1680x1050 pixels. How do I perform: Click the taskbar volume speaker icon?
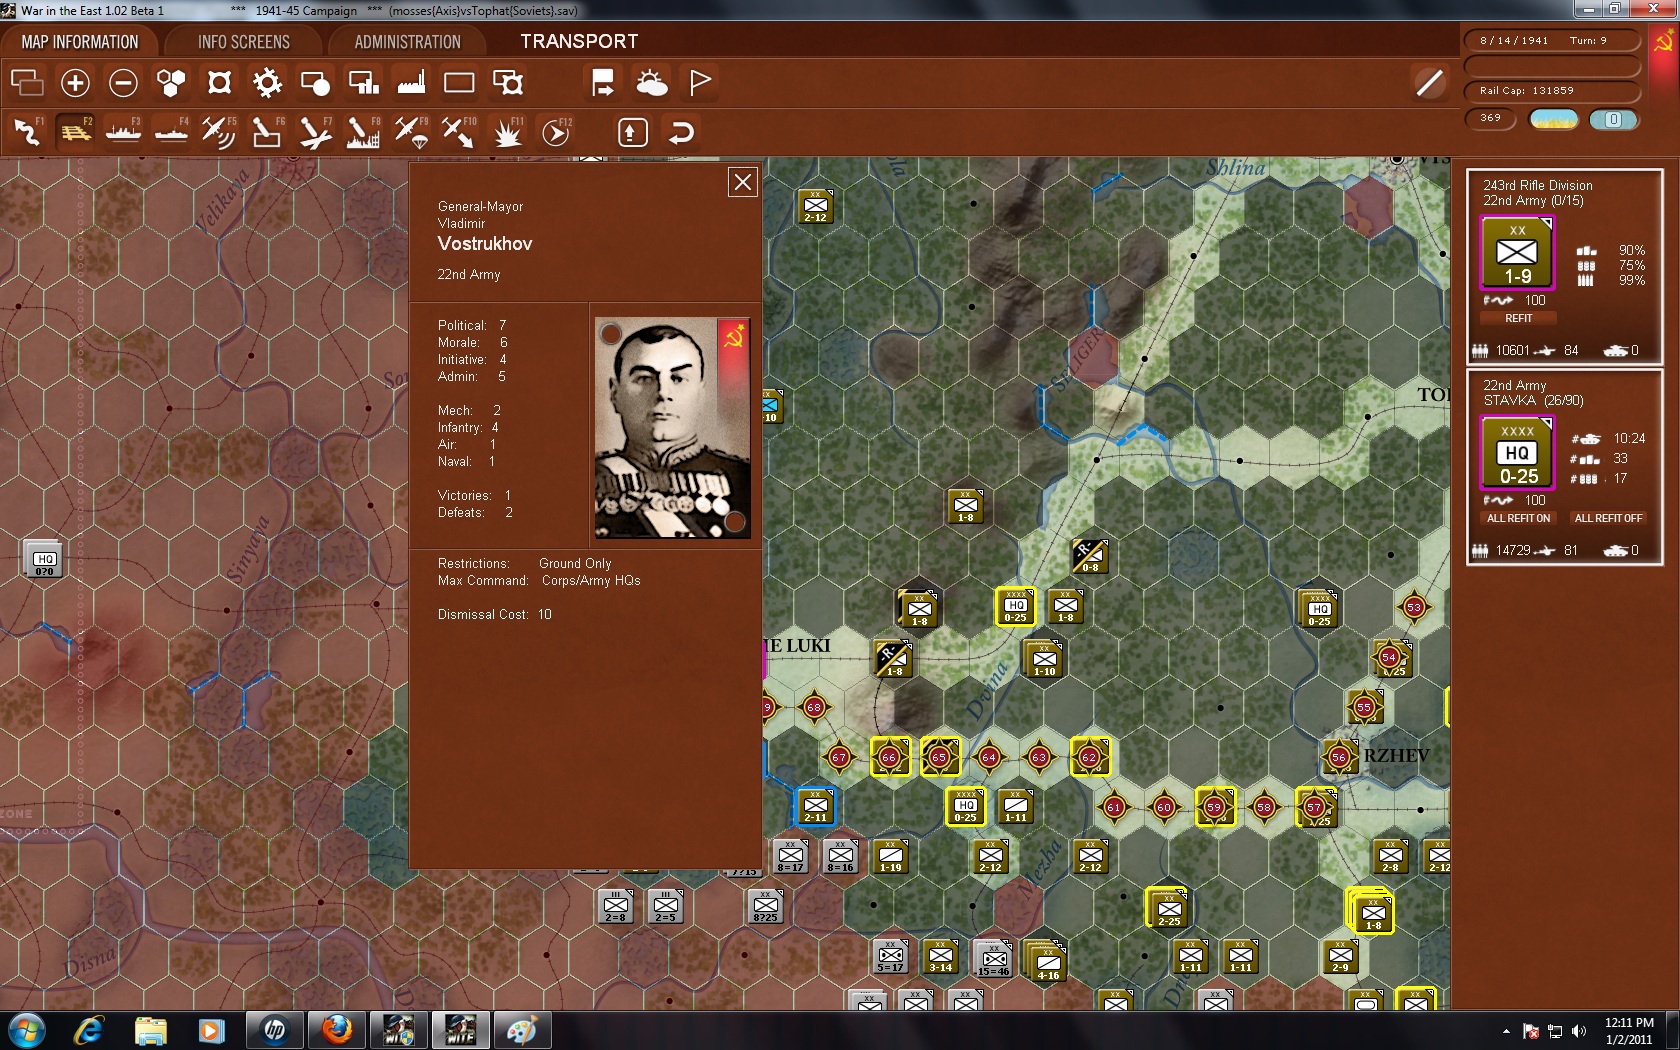coord(1579,1031)
